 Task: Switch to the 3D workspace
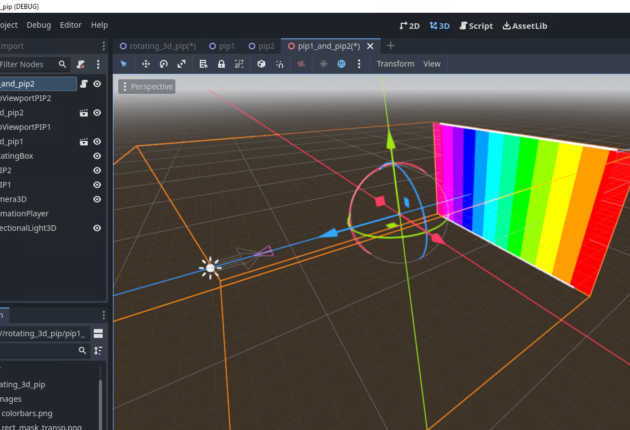[439, 26]
